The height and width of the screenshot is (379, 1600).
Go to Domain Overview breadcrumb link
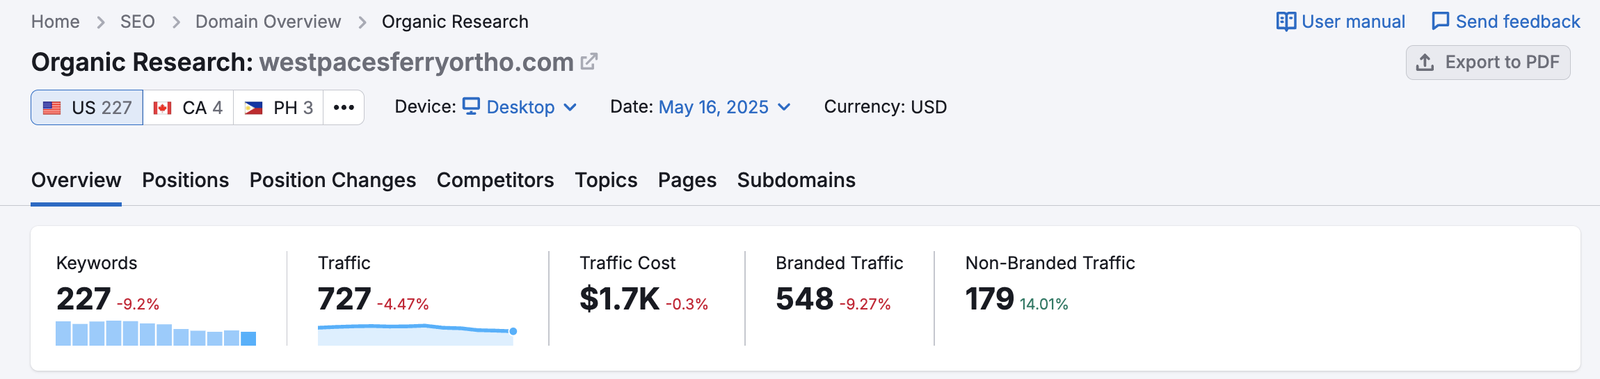268,22
